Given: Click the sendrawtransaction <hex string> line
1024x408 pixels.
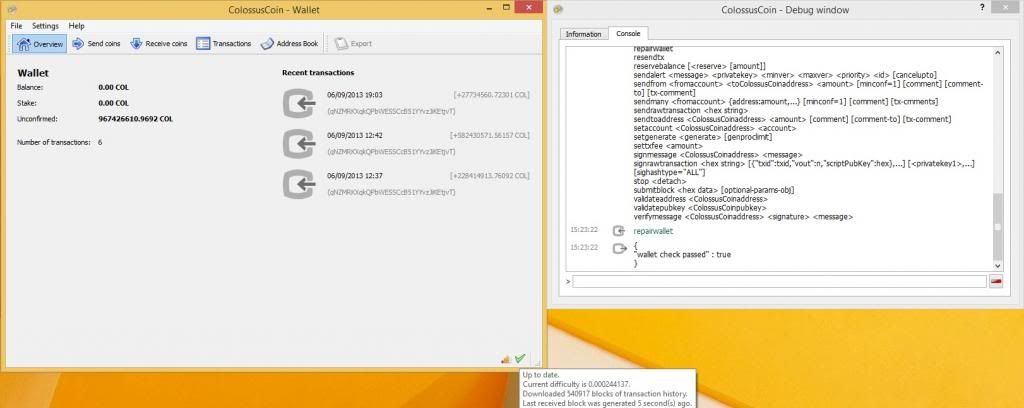Looking at the screenshot, I should 692,111.
